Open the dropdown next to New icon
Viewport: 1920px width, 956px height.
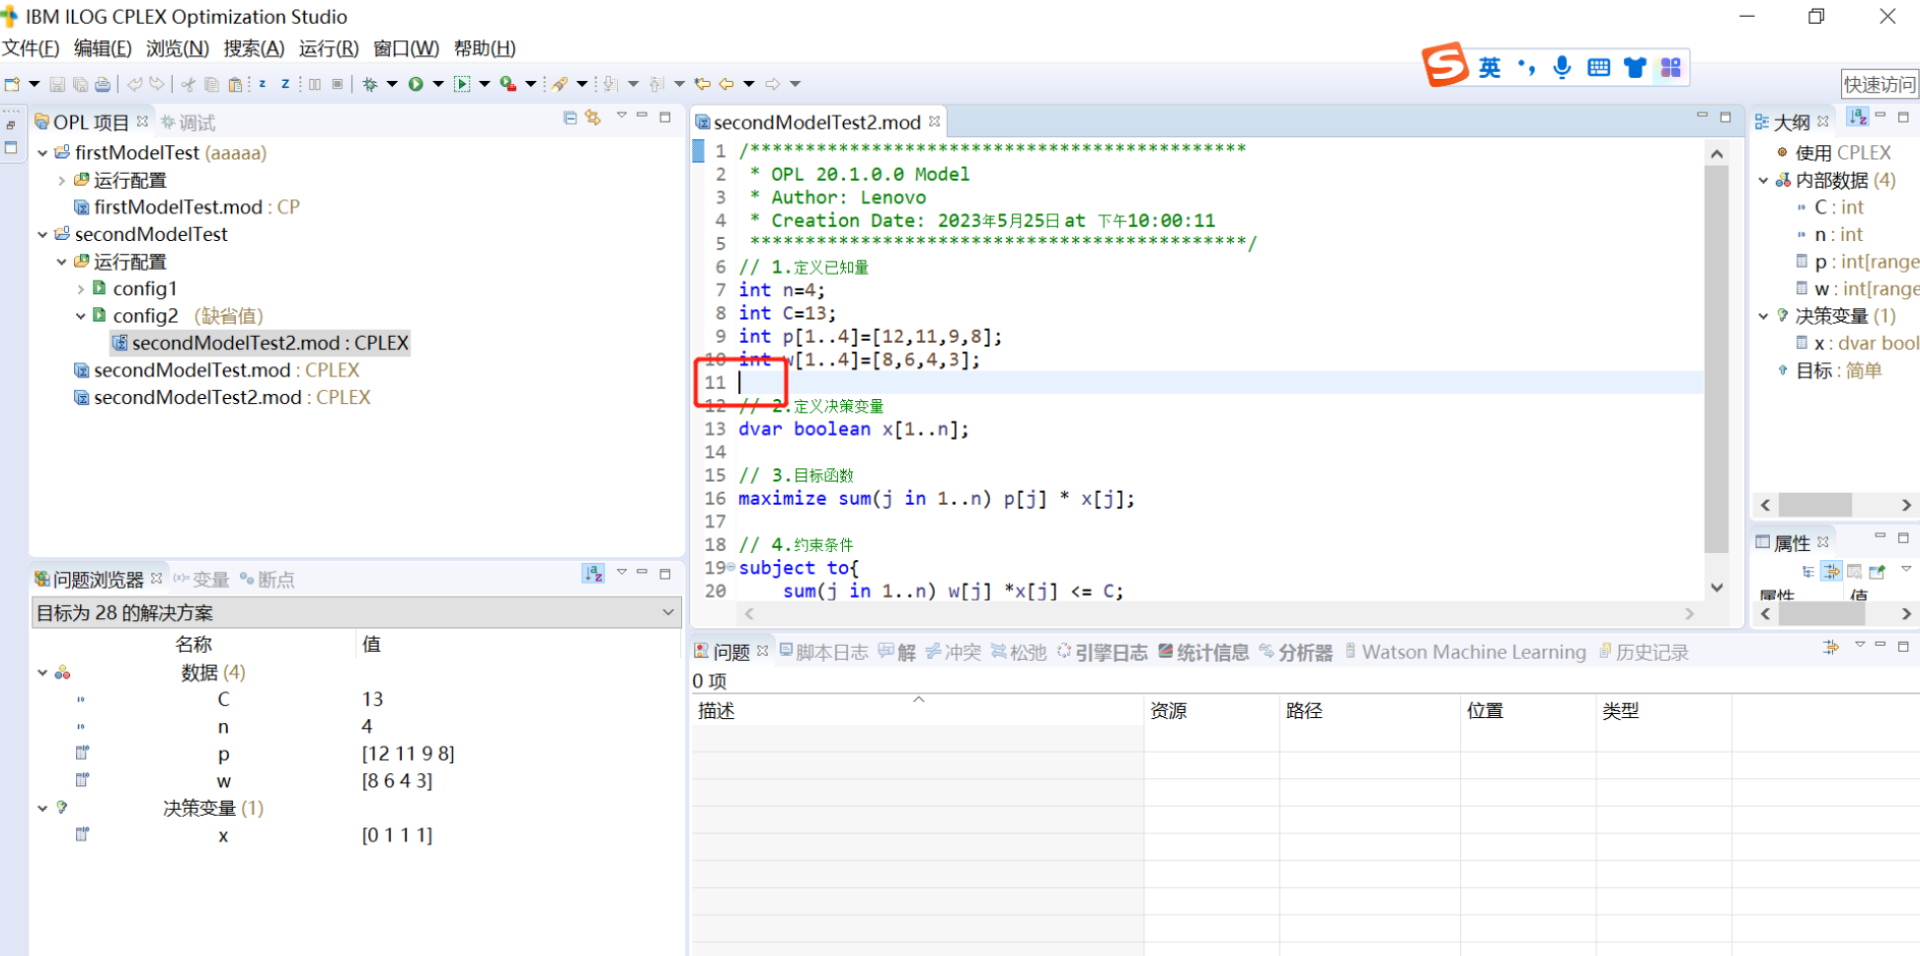tap(34, 84)
